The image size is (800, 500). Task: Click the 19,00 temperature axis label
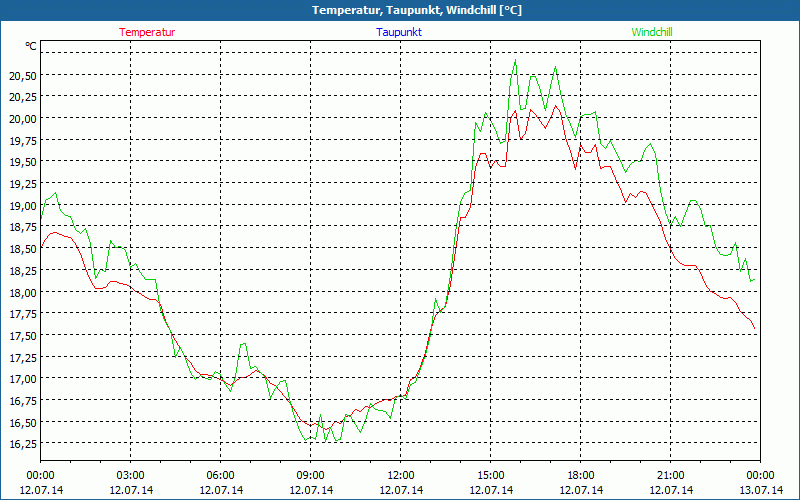(23, 205)
